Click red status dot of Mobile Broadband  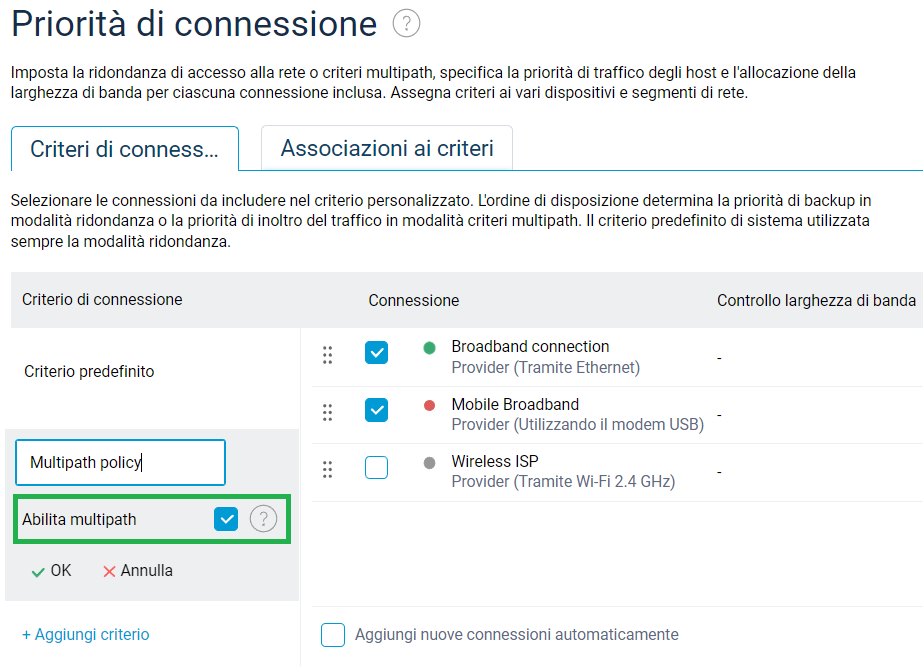(430, 405)
